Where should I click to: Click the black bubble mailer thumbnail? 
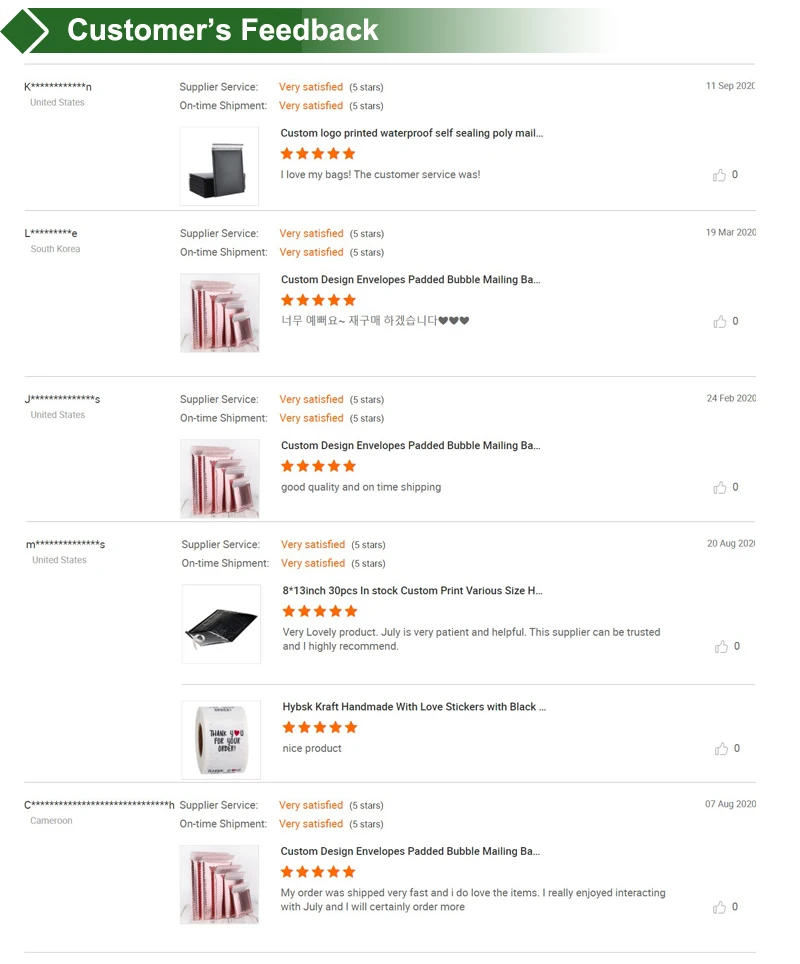point(221,624)
